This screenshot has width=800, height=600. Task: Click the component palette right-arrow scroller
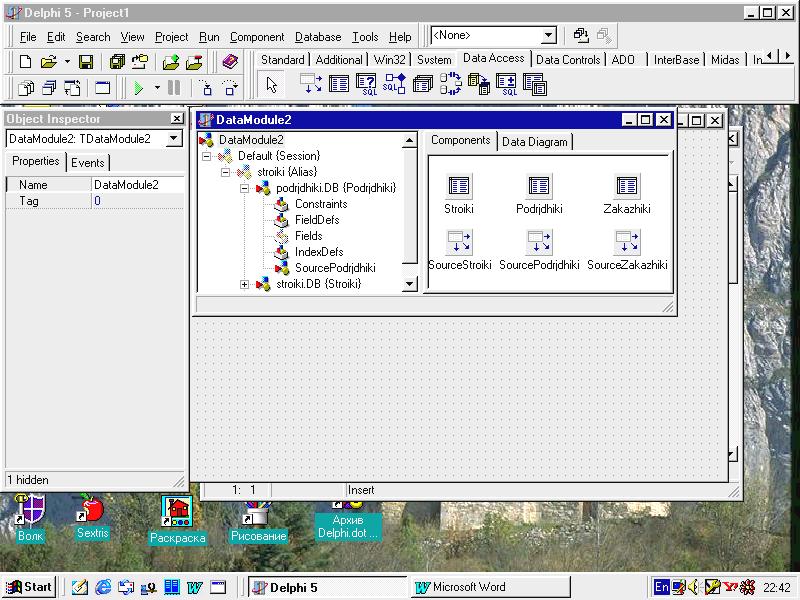click(x=787, y=56)
